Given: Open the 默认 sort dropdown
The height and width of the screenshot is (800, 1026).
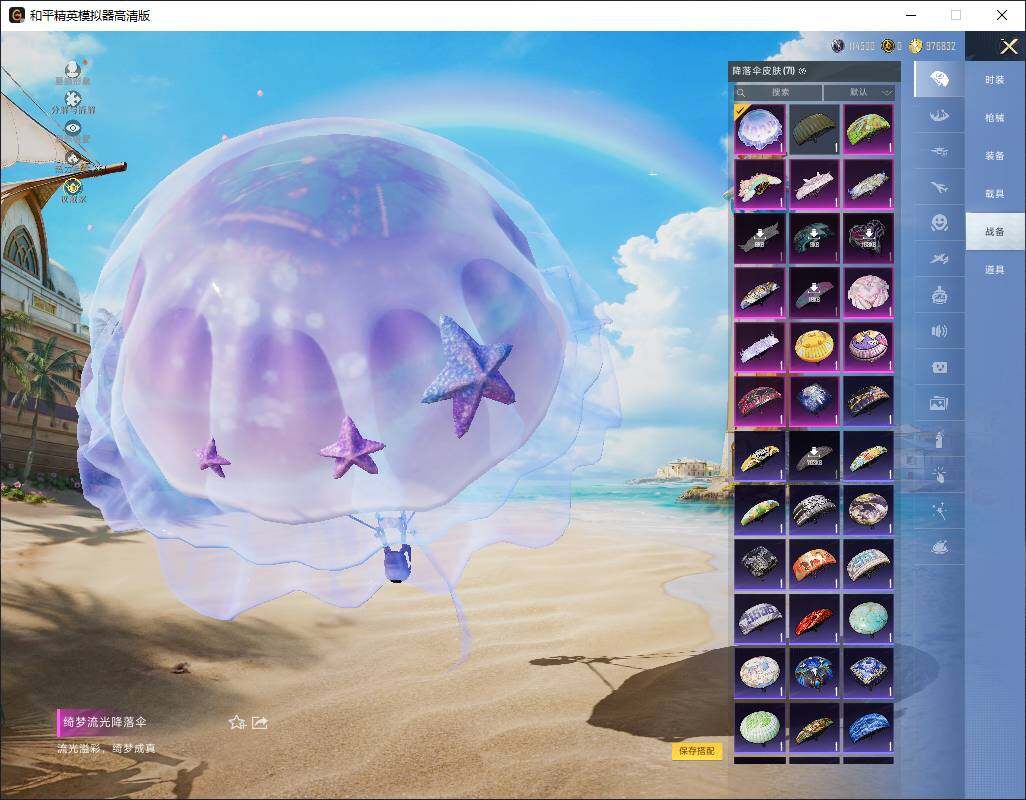Looking at the screenshot, I should pyautogui.click(x=860, y=92).
